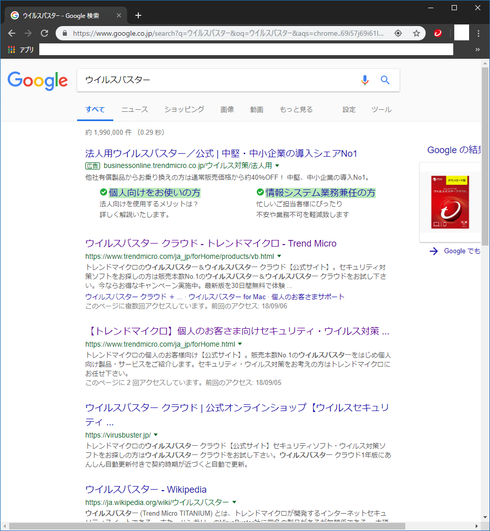Switch to the ショッピング tab
The width and height of the screenshot is (490, 531).
click(x=184, y=109)
